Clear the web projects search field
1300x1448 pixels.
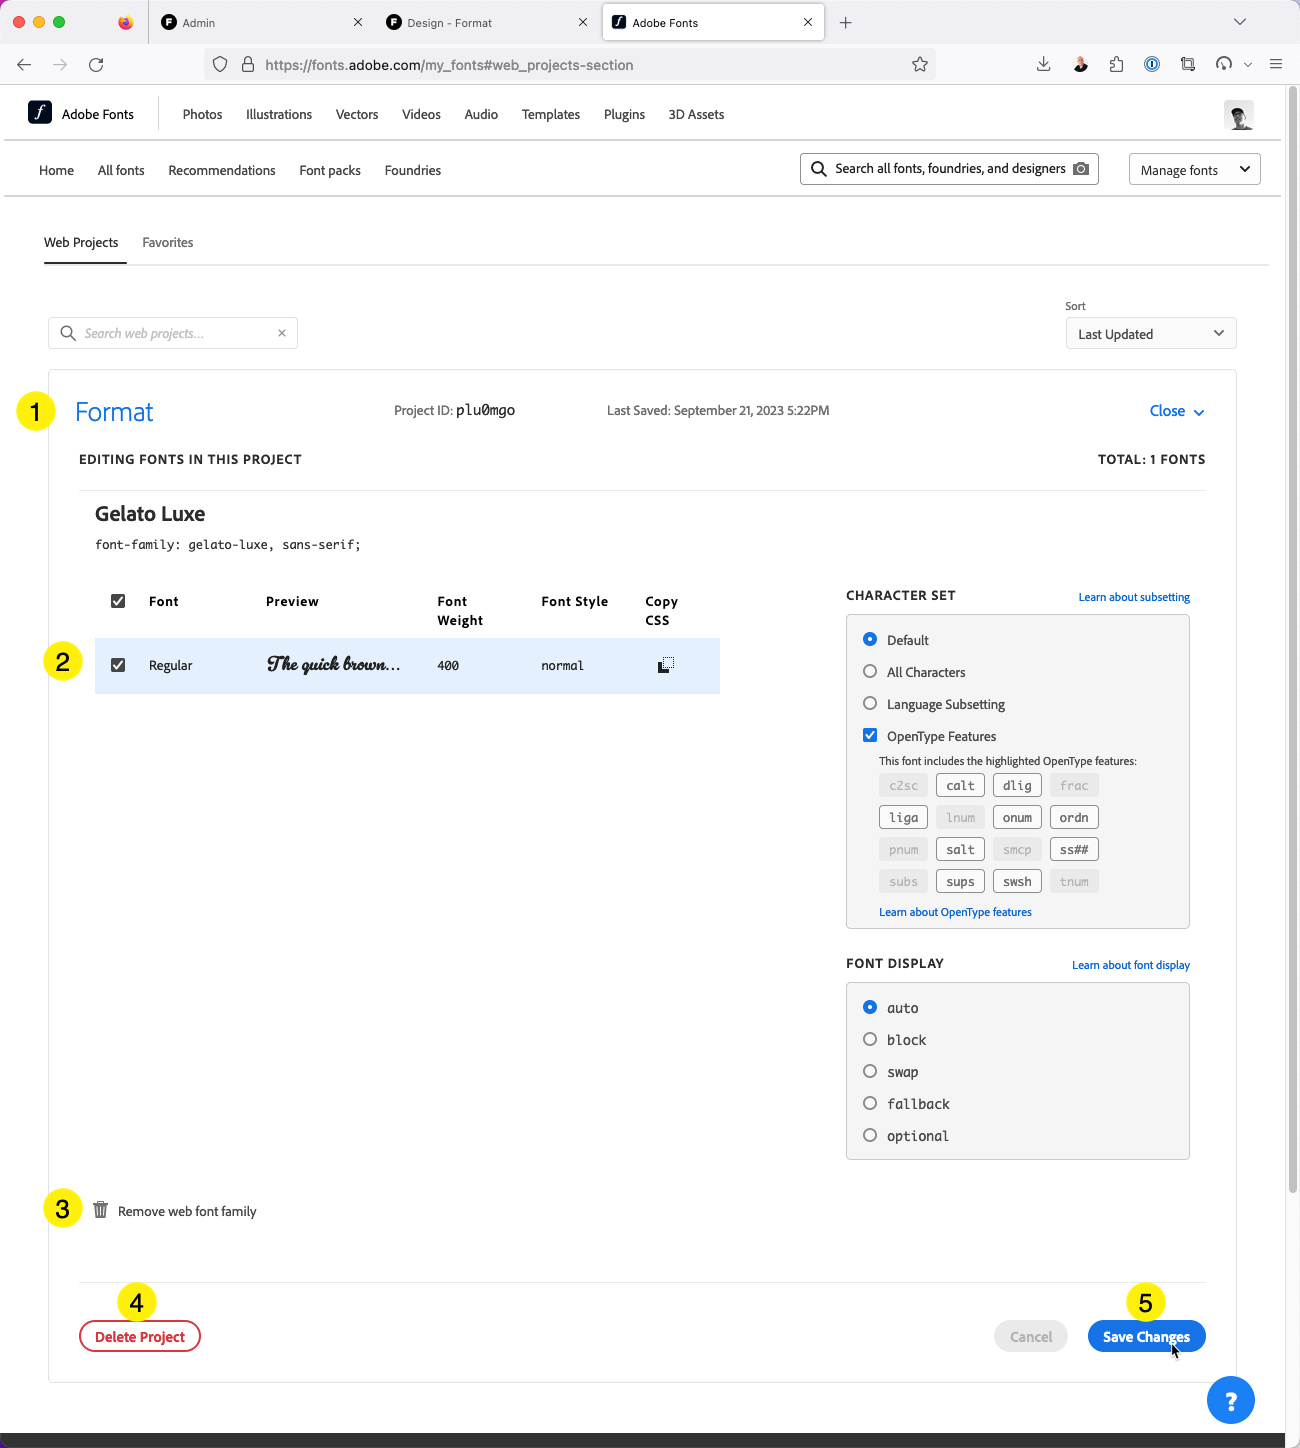282,333
